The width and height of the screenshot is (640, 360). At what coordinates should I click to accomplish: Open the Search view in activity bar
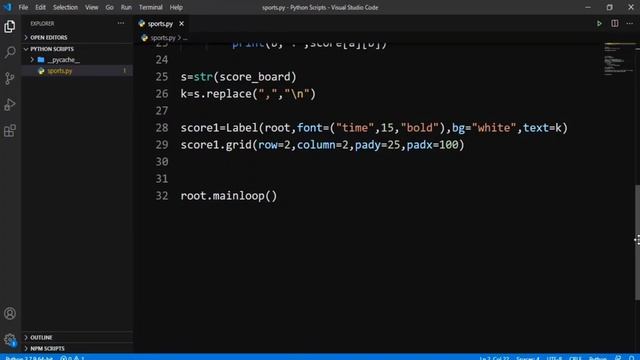click(10, 52)
